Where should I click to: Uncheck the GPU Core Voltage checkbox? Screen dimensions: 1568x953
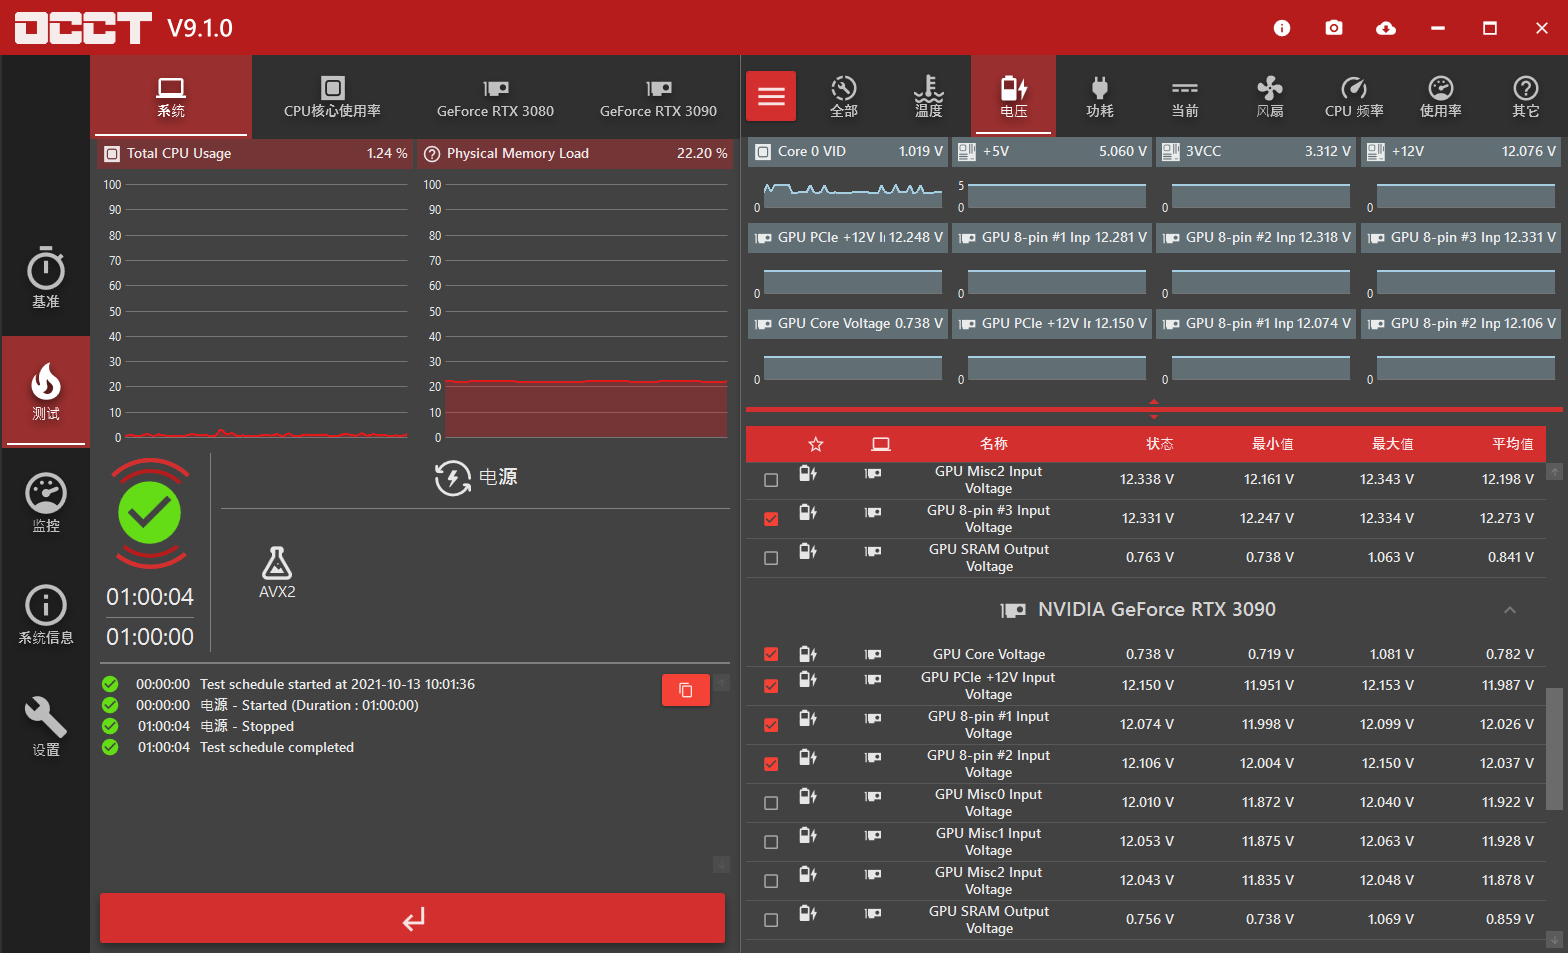pos(771,655)
